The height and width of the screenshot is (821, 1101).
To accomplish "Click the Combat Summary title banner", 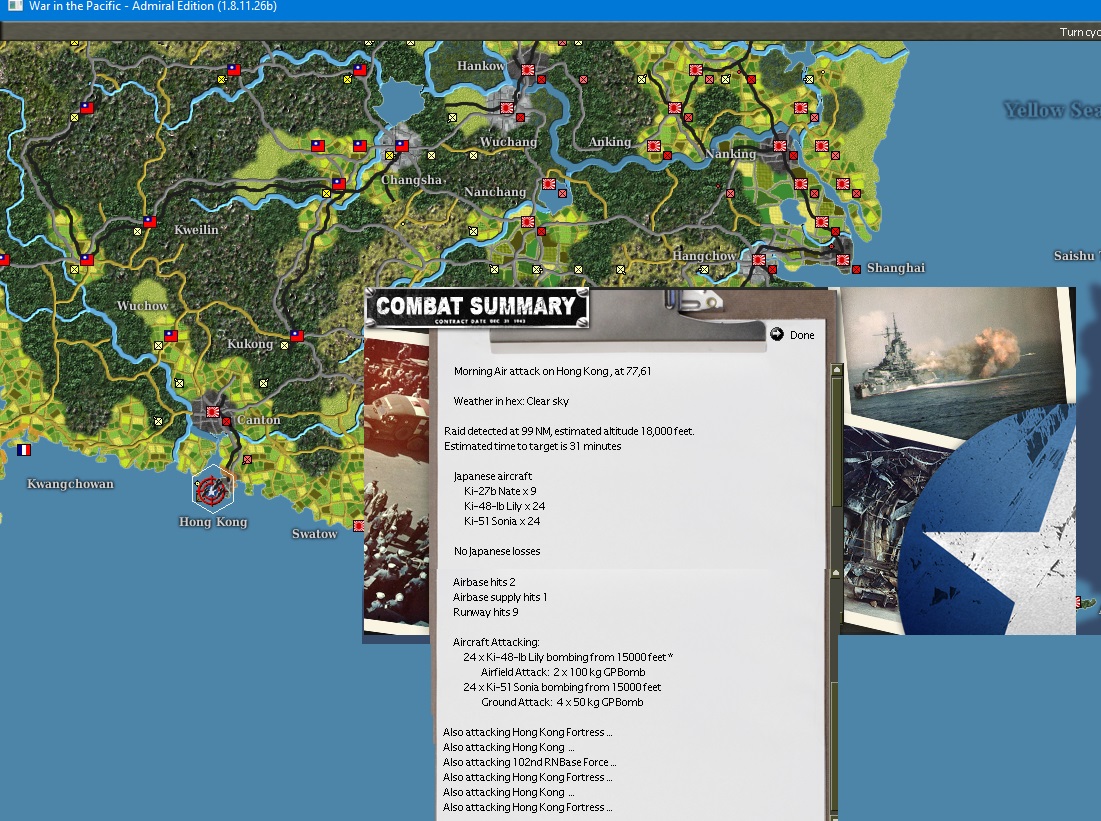I will (477, 308).
